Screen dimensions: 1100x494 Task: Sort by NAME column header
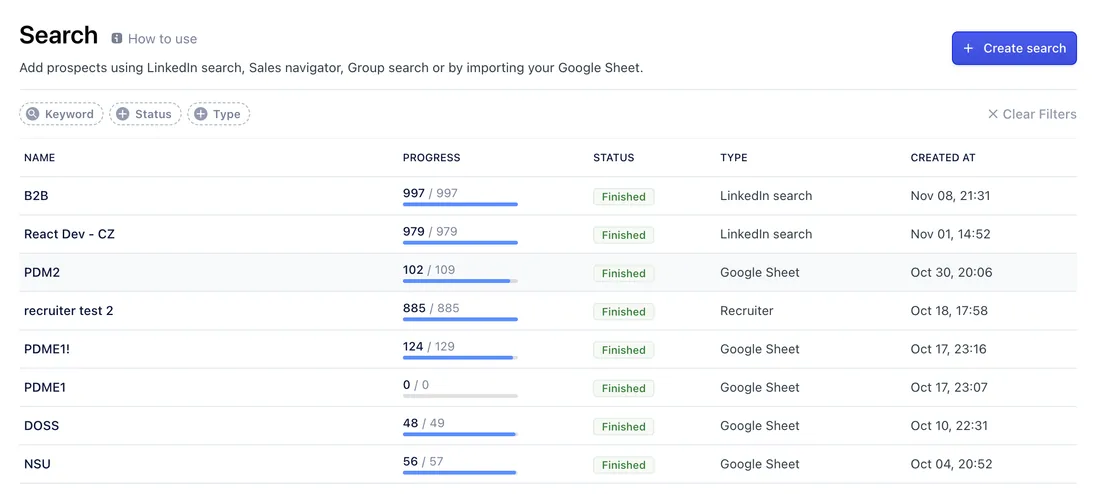tap(39, 158)
